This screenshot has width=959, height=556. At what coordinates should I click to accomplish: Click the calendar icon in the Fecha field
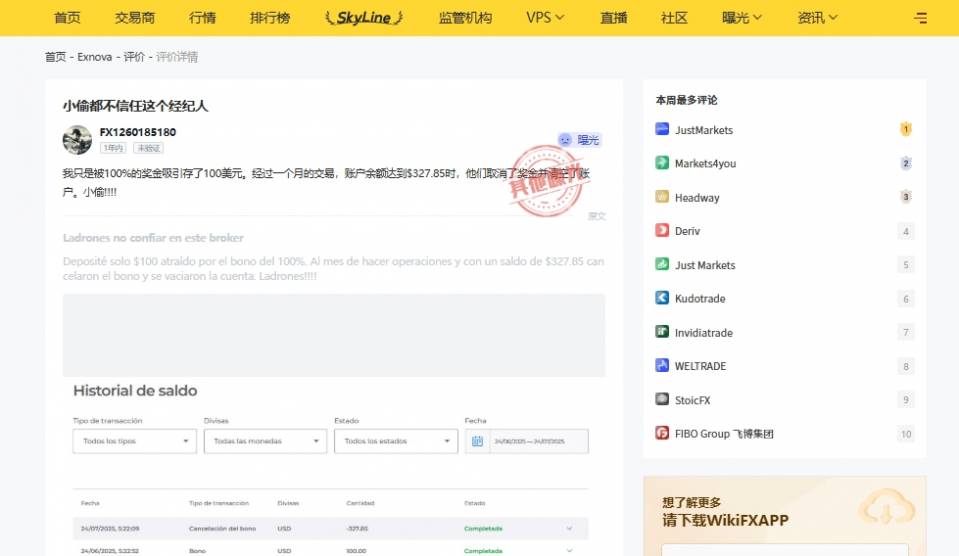click(477, 441)
